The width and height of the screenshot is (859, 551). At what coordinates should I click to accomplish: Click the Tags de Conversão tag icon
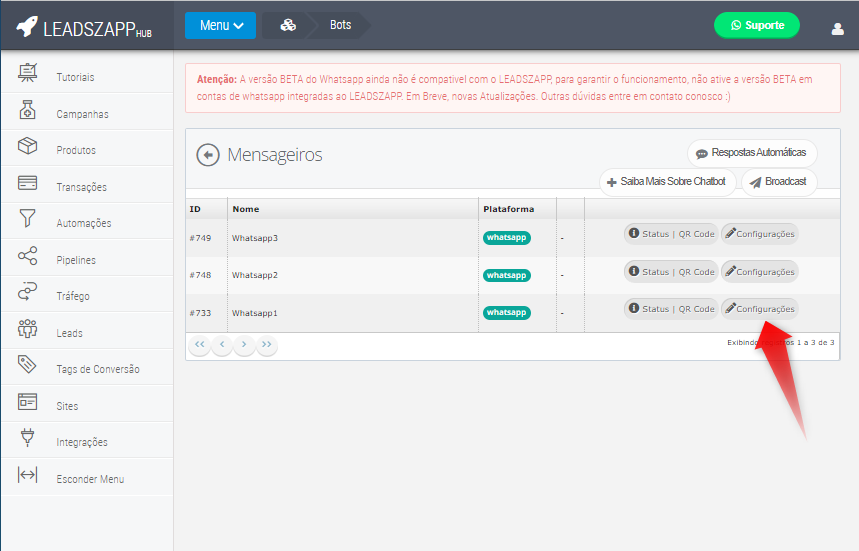pos(28,366)
